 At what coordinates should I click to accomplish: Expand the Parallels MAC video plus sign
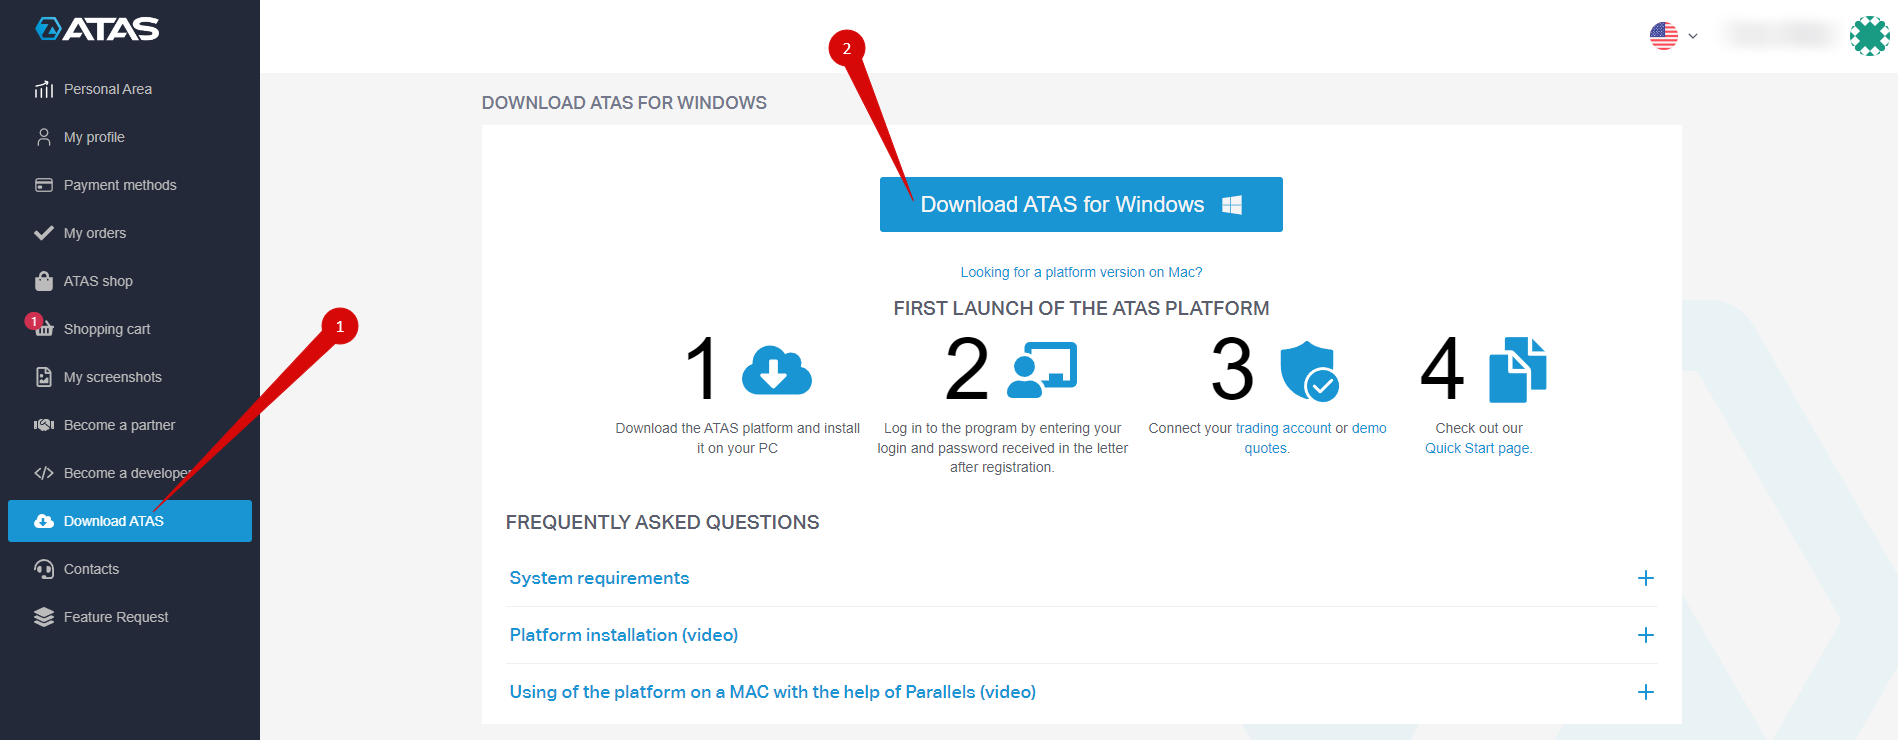(1646, 692)
